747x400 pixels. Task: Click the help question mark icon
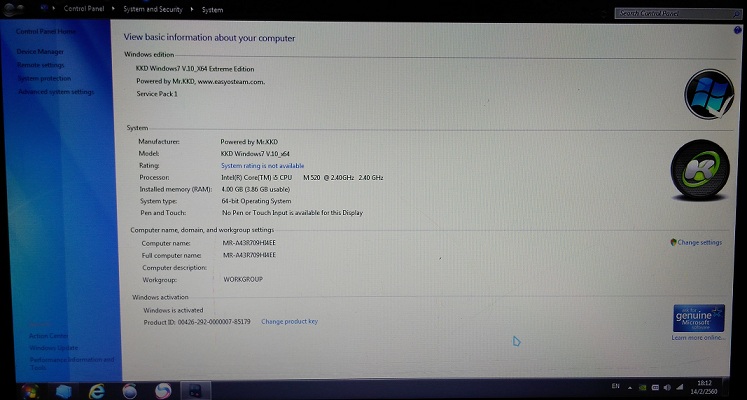[x=738, y=30]
